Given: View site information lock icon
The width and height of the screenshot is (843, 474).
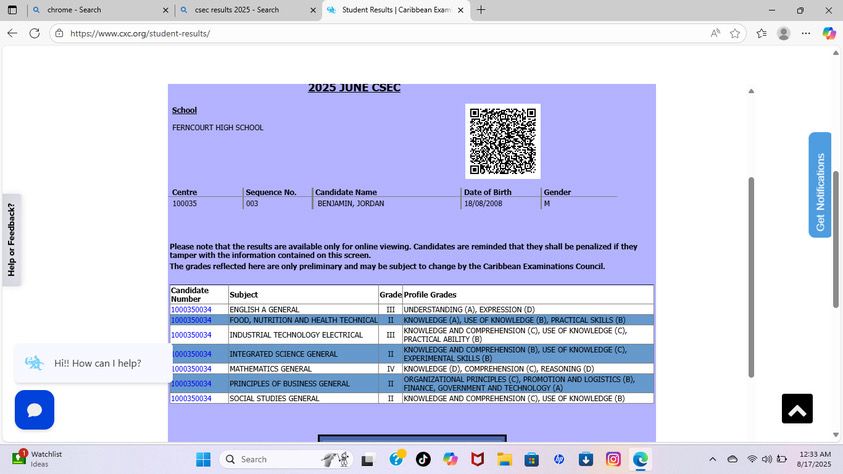Looking at the screenshot, I should (x=59, y=33).
